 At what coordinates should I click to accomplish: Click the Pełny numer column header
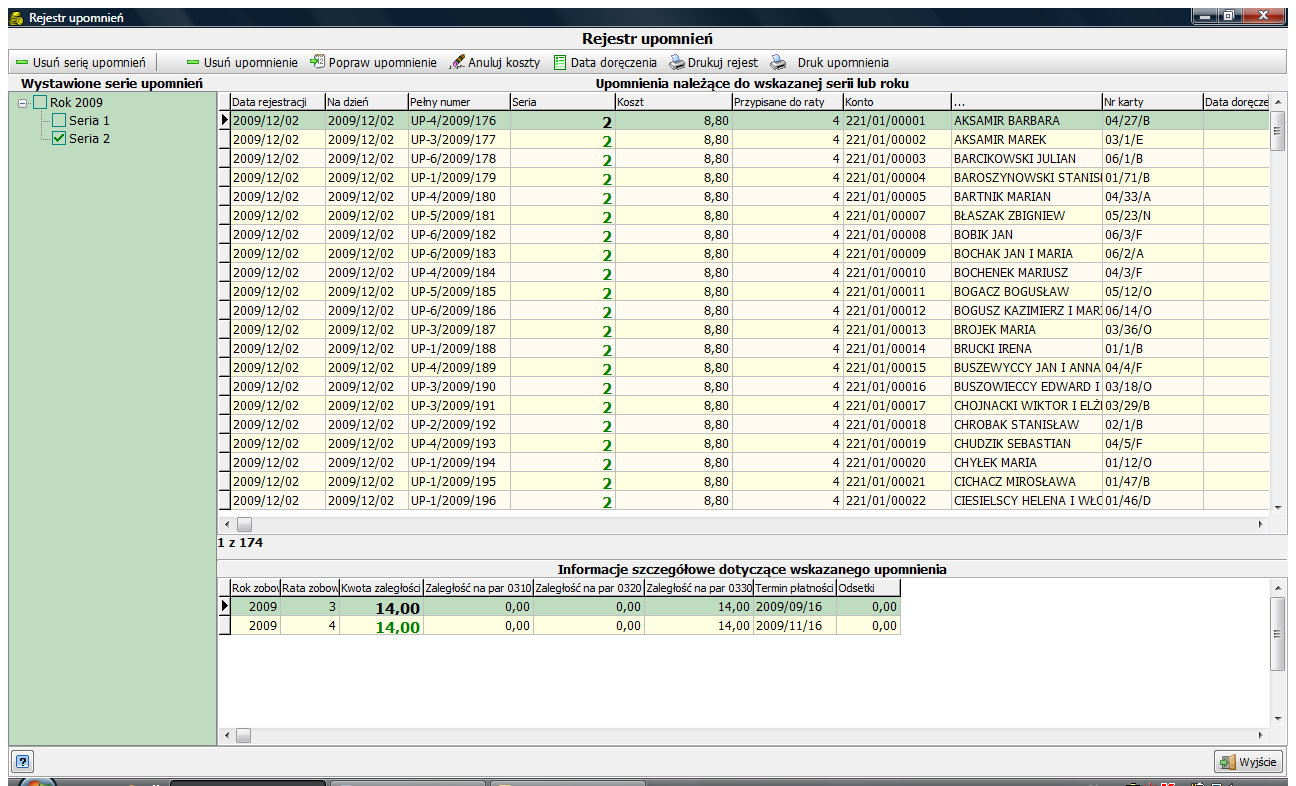(458, 102)
